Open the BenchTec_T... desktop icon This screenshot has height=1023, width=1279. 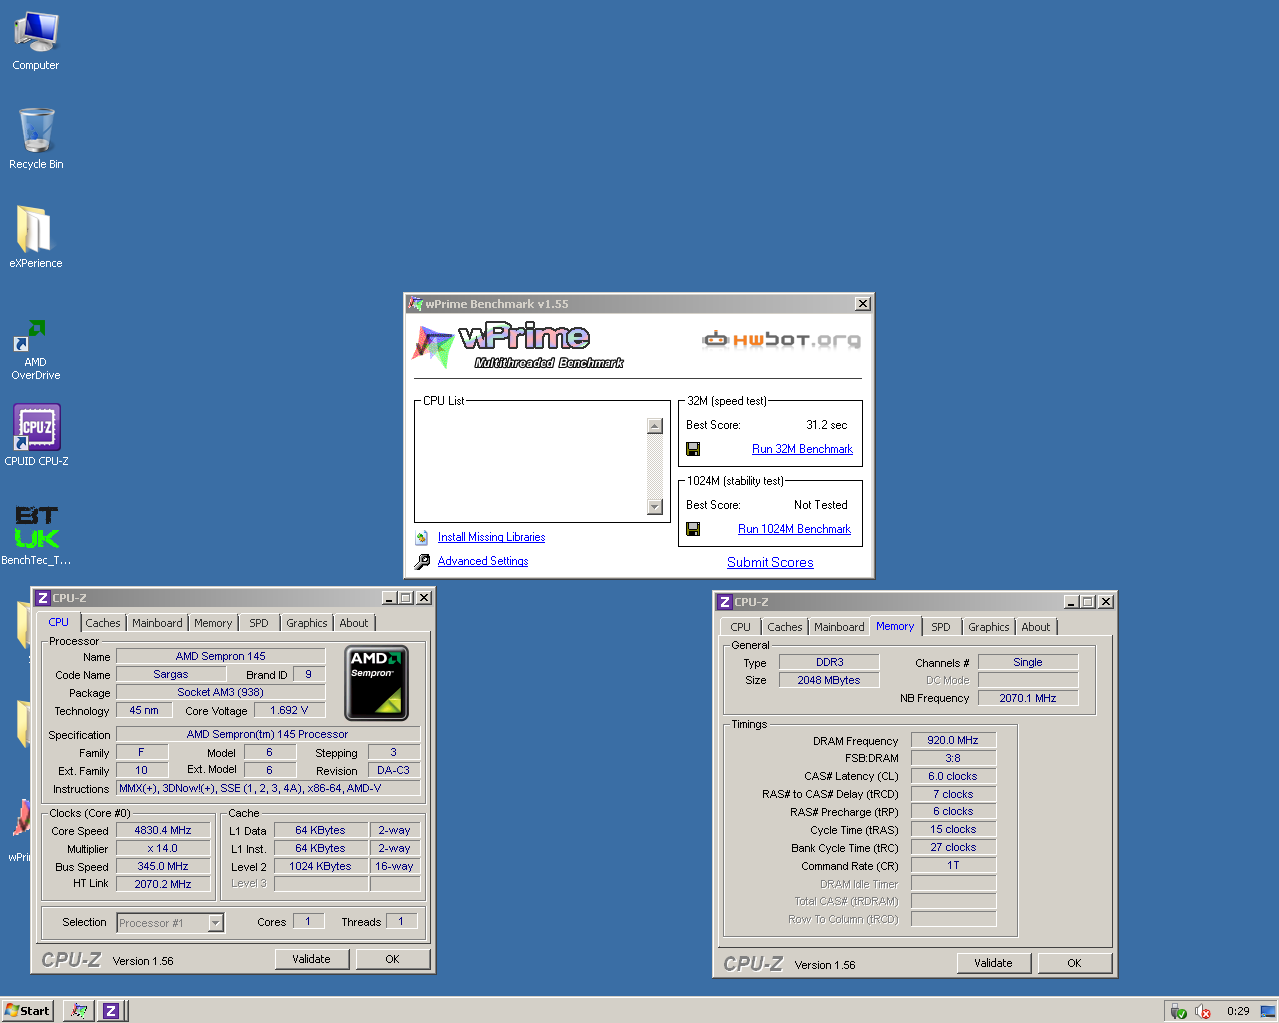click(36, 535)
